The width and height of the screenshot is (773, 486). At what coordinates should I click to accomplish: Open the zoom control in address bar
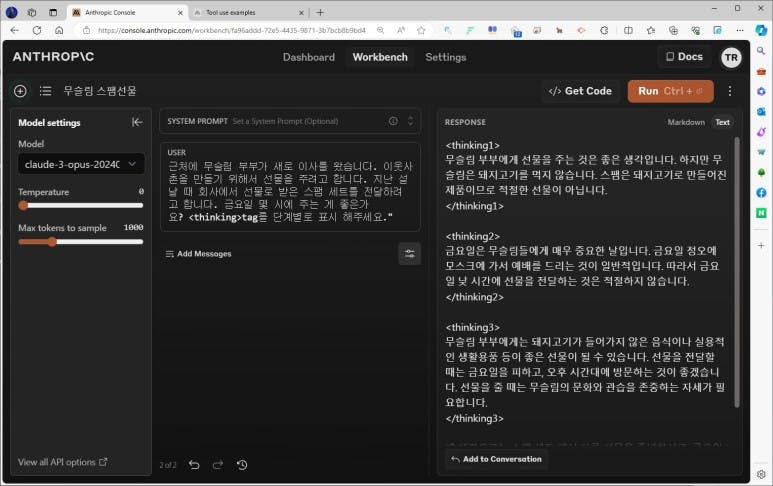pyautogui.click(x=381, y=31)
